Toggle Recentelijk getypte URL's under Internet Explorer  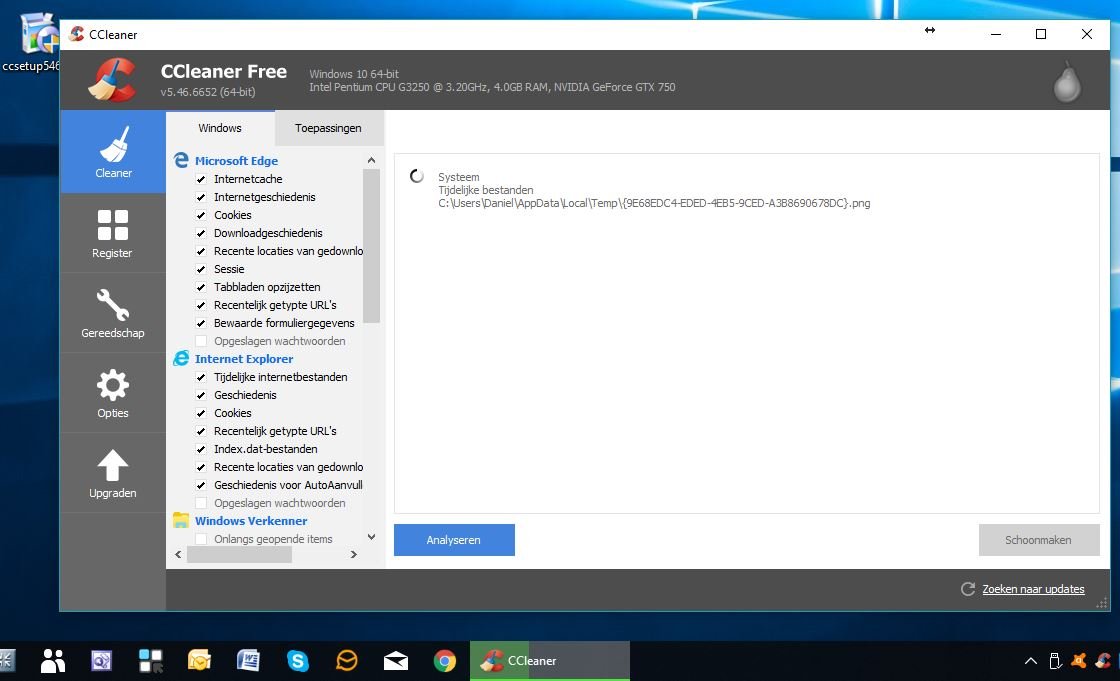[x=201, y=431]
